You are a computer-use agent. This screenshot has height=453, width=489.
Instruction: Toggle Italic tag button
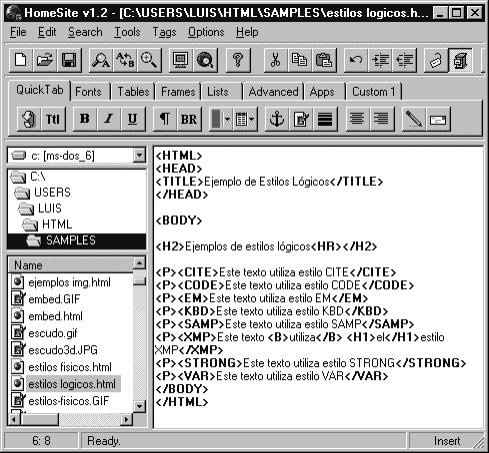pyautogui.click(x=109, y=119)
